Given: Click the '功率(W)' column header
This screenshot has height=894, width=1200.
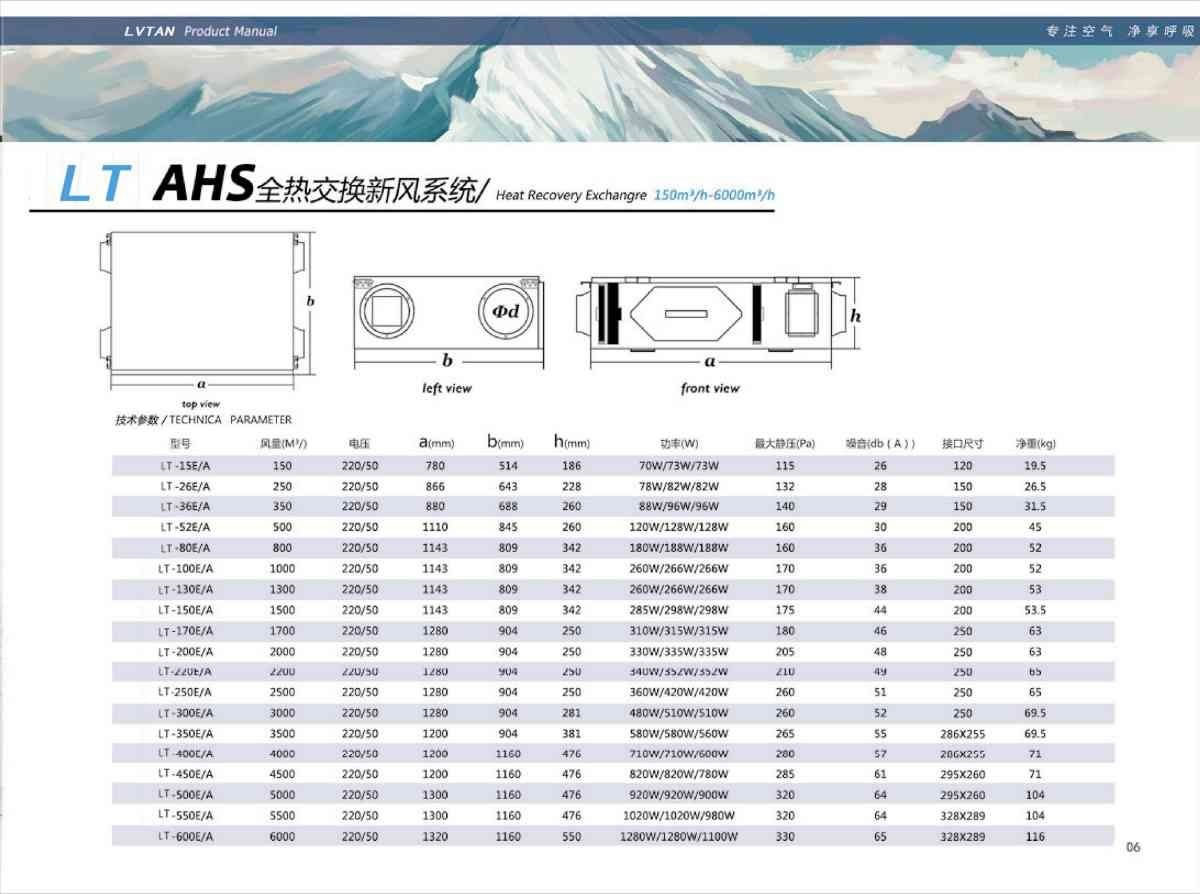Looking at the screenshot, I should [679, 443].
